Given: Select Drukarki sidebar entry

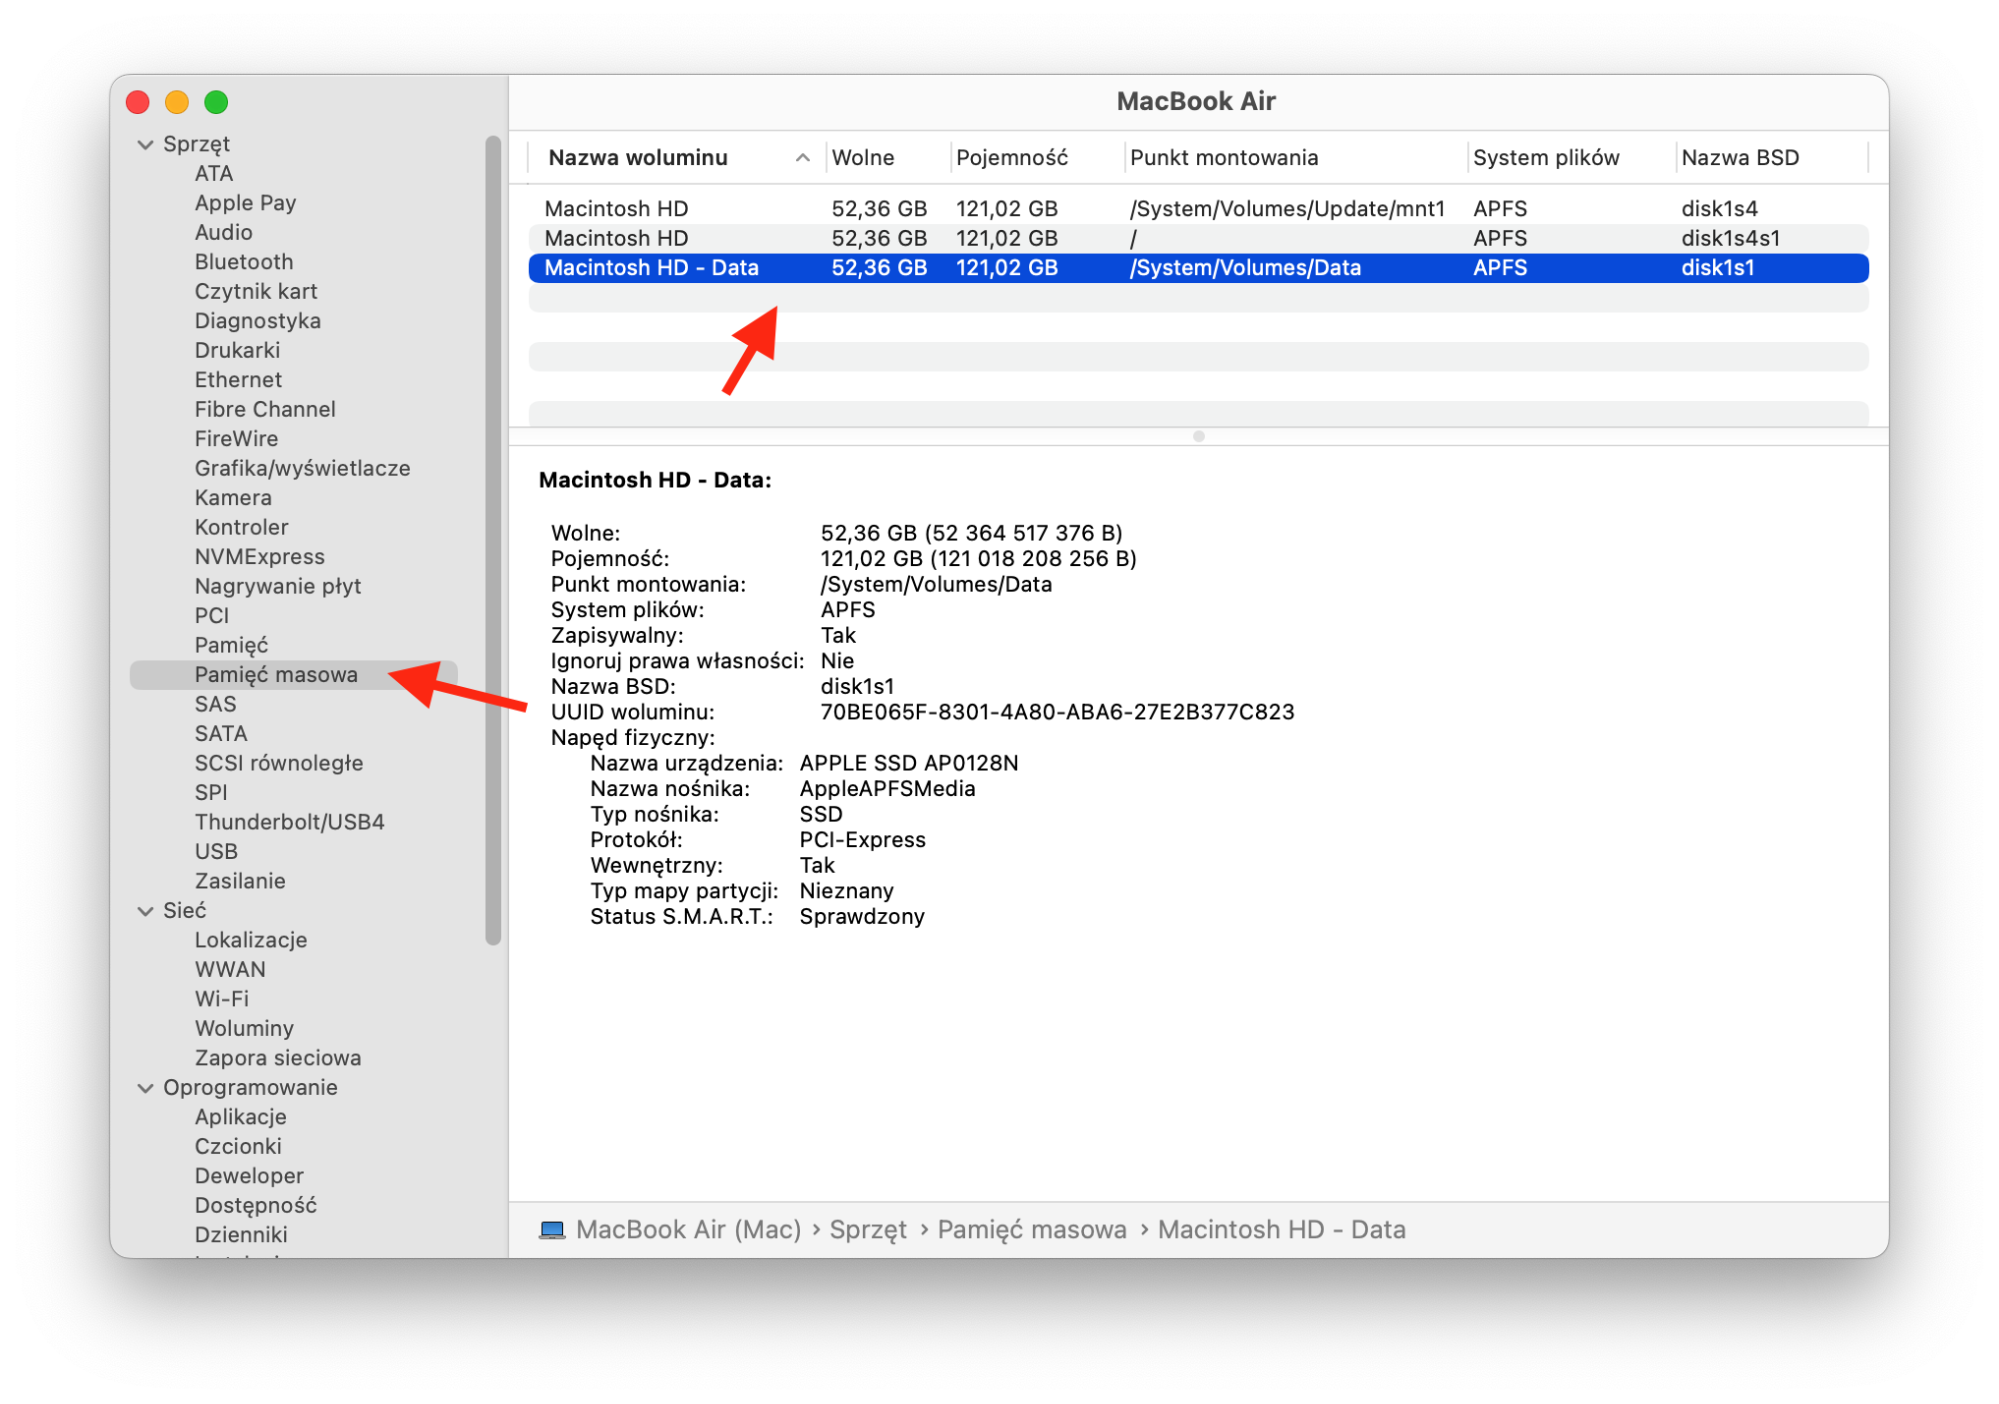Looking at the screenshot, I should click(x=237, y=351).
